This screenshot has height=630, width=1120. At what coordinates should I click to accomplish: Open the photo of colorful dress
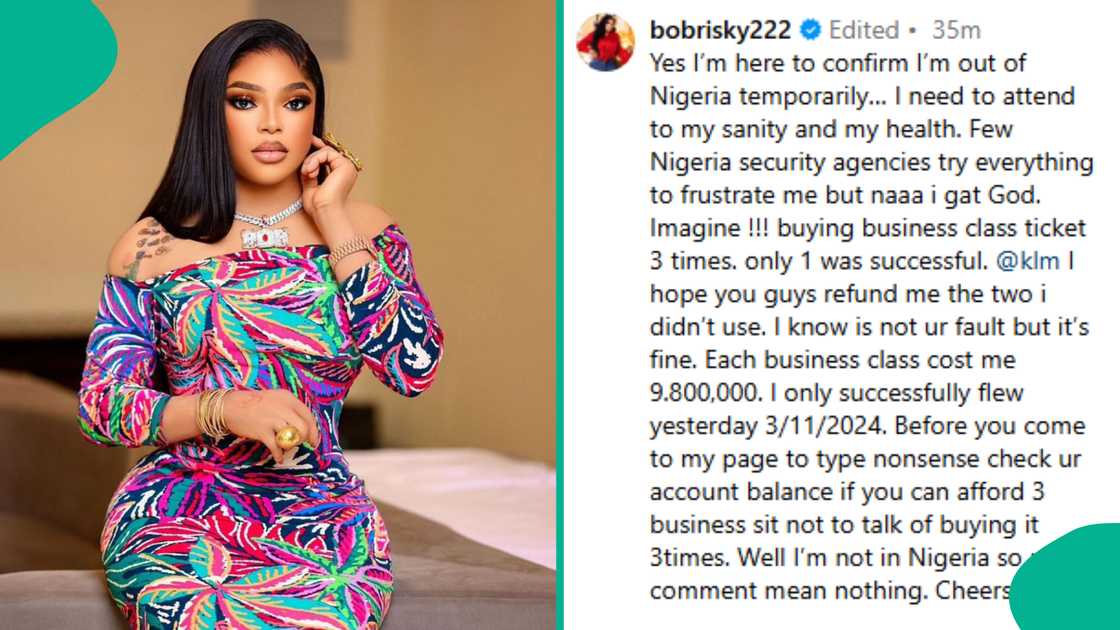tap(277, 315)
